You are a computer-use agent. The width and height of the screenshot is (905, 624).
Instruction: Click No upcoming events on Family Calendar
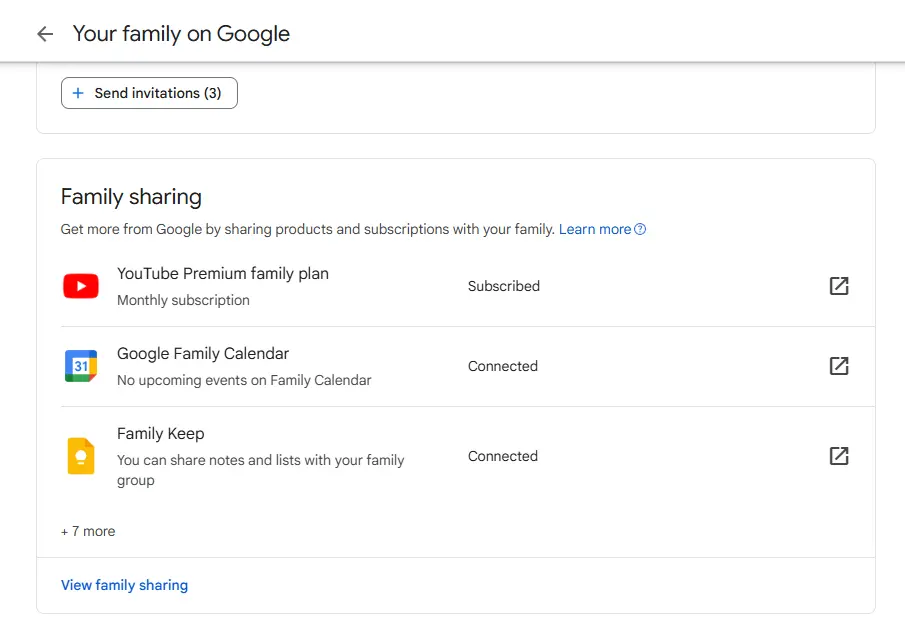[244, 380]
